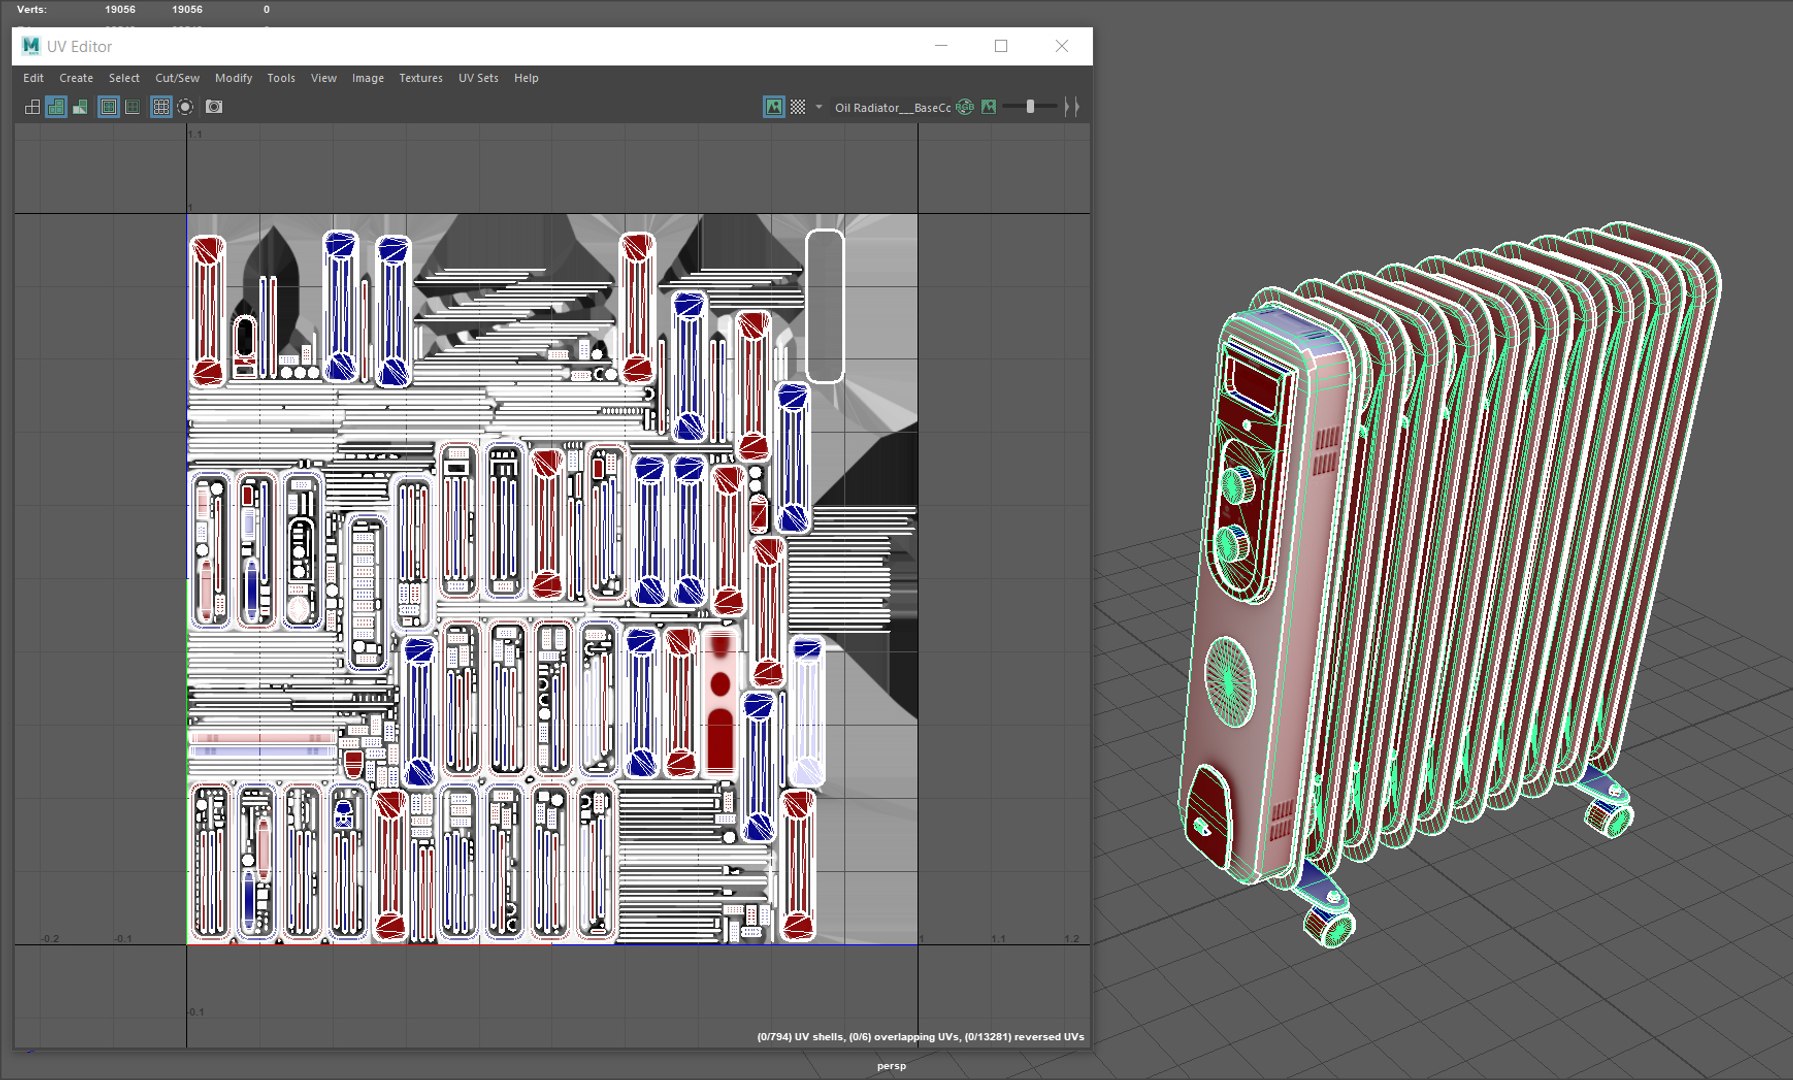1793x1080 pixels.
Task: Click the image dimming slider handle
Action: coord(1030,106)
